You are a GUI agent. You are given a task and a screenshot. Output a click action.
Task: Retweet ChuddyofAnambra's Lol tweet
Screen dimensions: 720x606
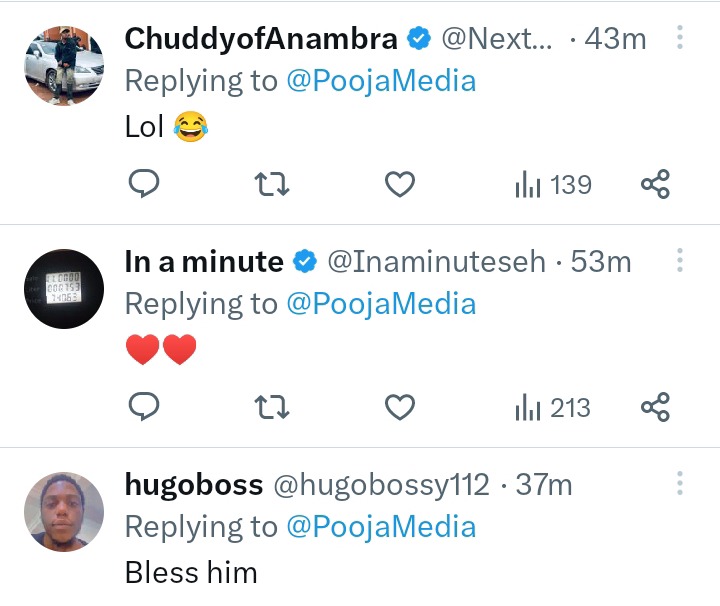[x=272, y=185]
